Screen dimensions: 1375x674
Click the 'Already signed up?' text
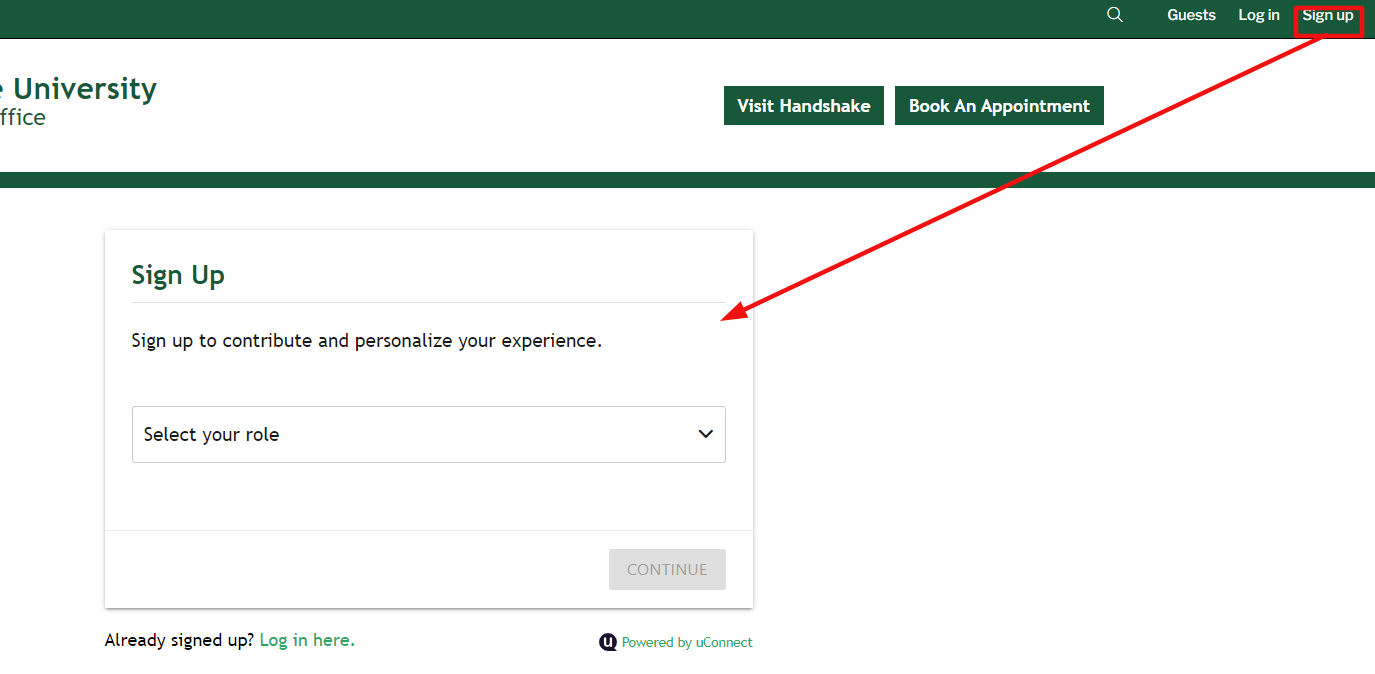(179, 640)
